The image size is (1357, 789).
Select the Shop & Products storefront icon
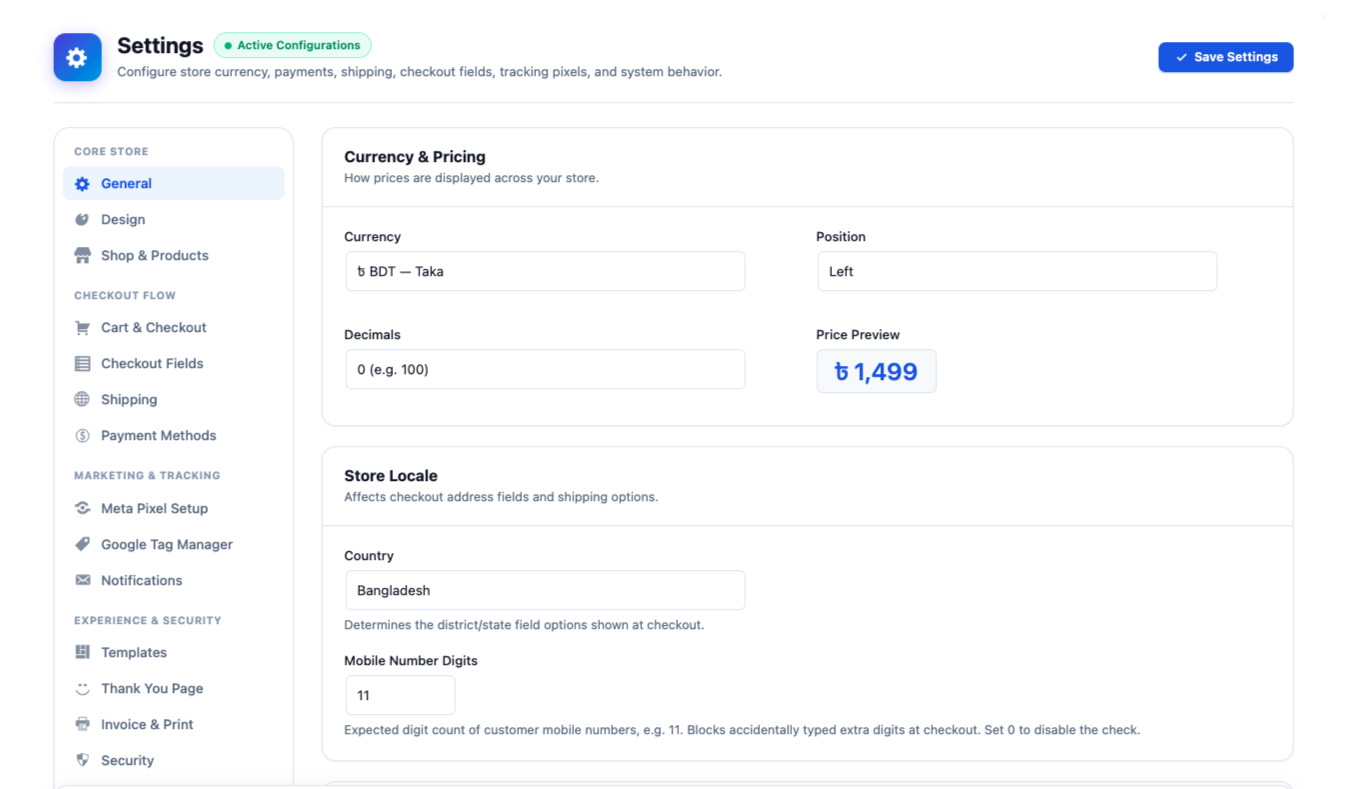click(82, 255)
